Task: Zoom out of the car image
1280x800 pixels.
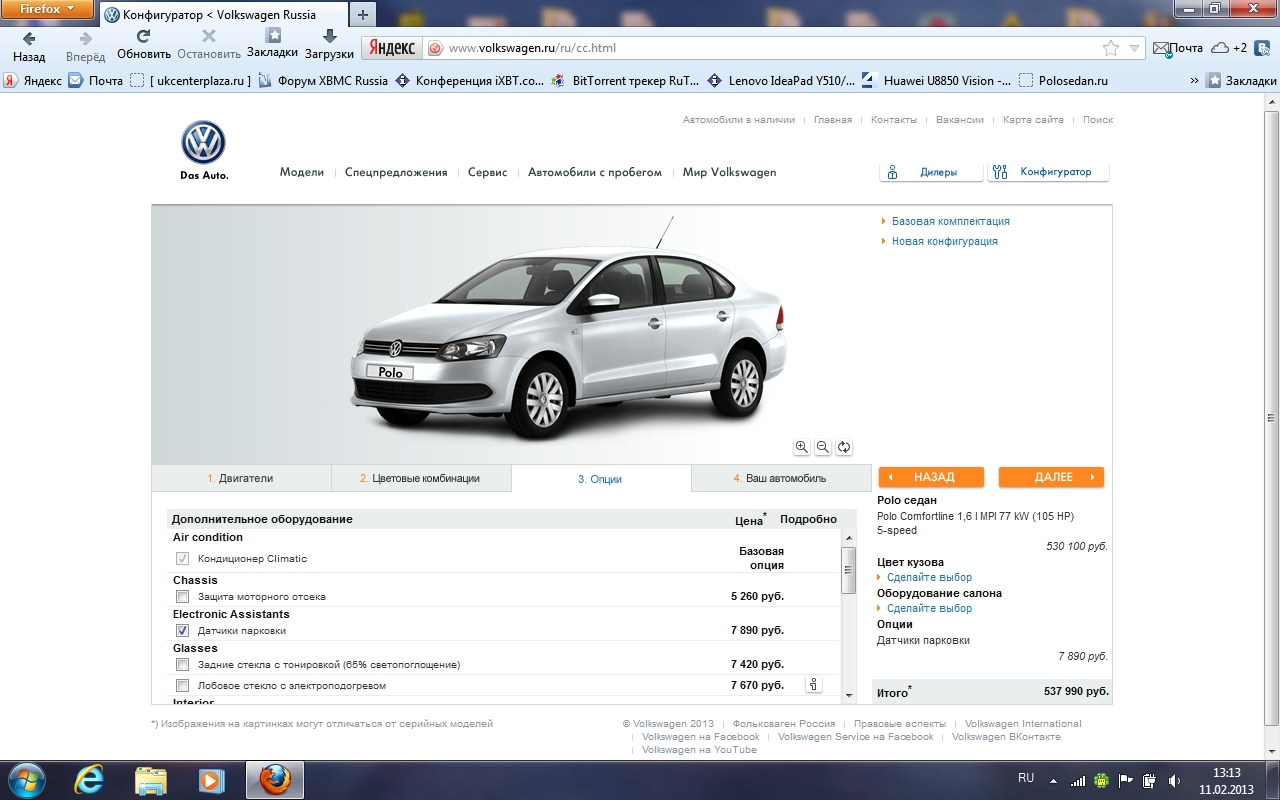Action: coord(823,447)
